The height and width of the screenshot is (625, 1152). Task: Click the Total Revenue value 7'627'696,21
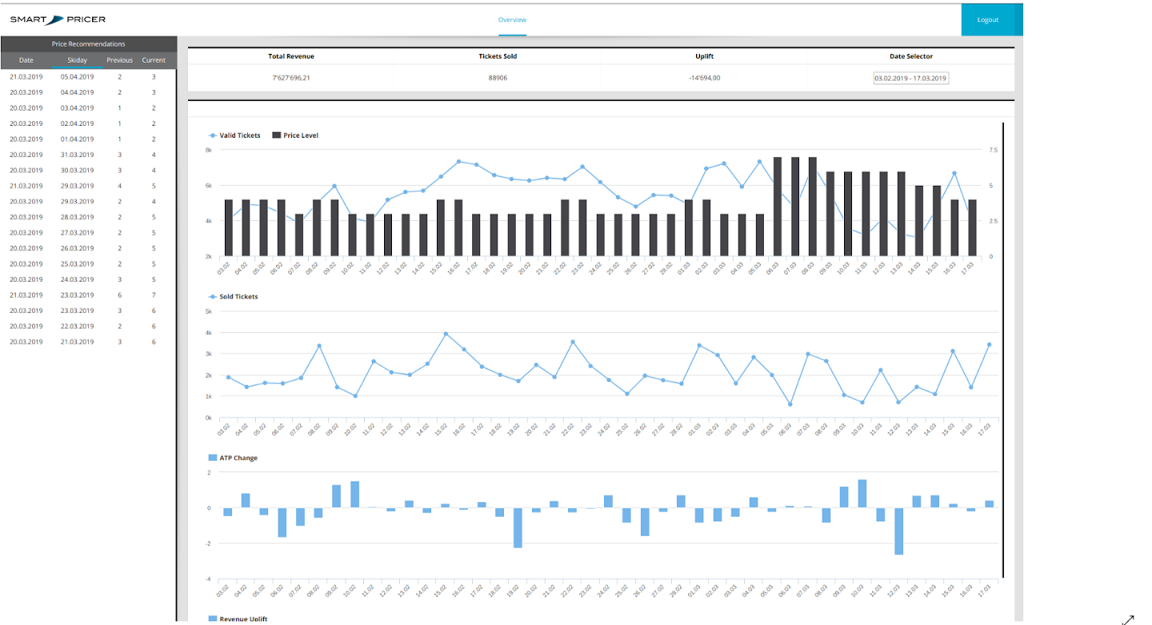point(291,78)
